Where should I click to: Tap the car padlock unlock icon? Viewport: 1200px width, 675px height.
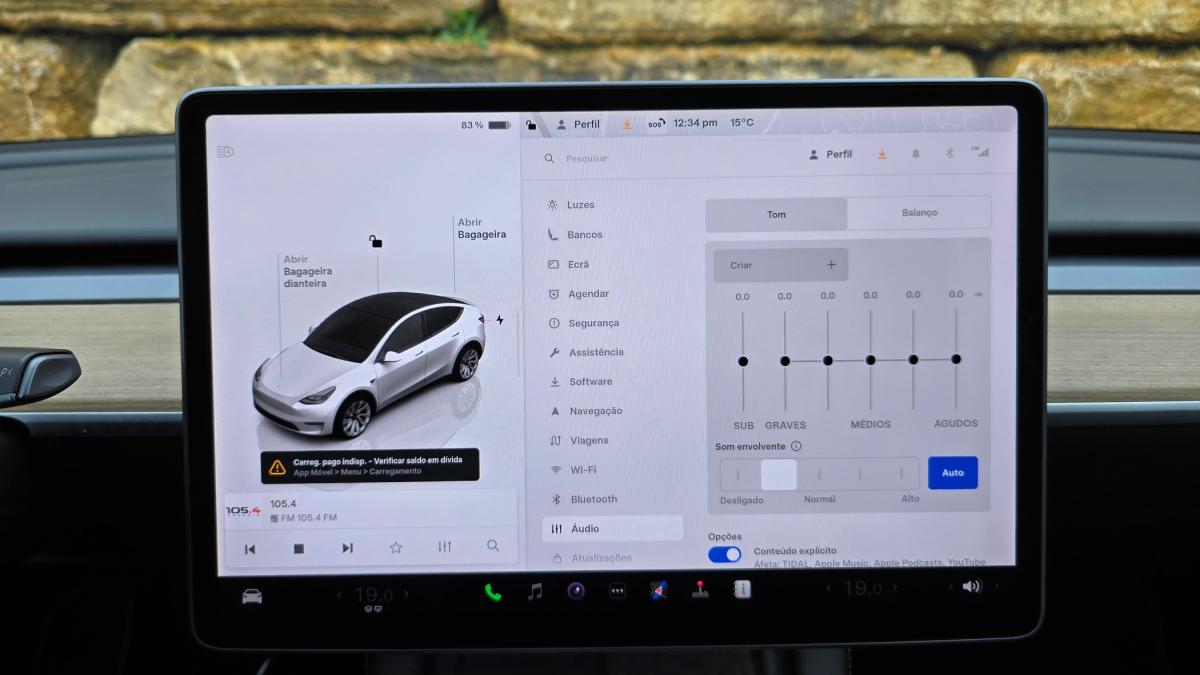pyautogui.click(x=375, y=241)
